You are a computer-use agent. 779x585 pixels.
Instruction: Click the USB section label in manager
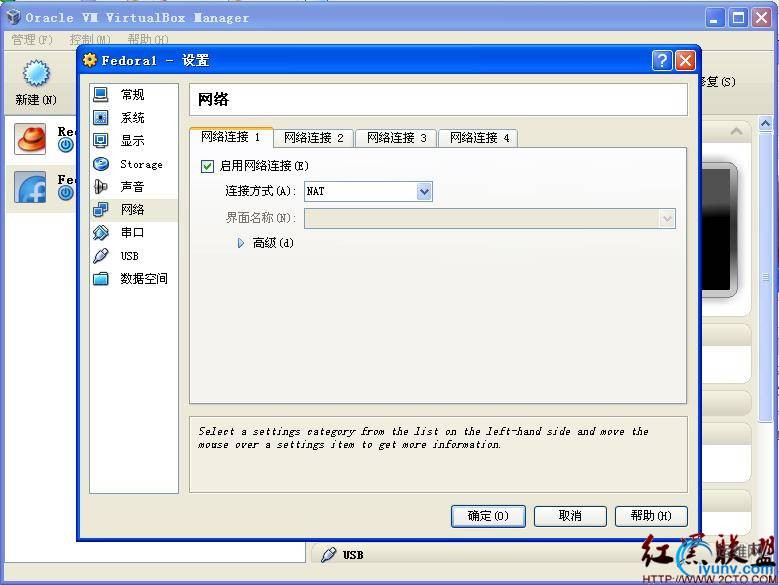[353, 555]
